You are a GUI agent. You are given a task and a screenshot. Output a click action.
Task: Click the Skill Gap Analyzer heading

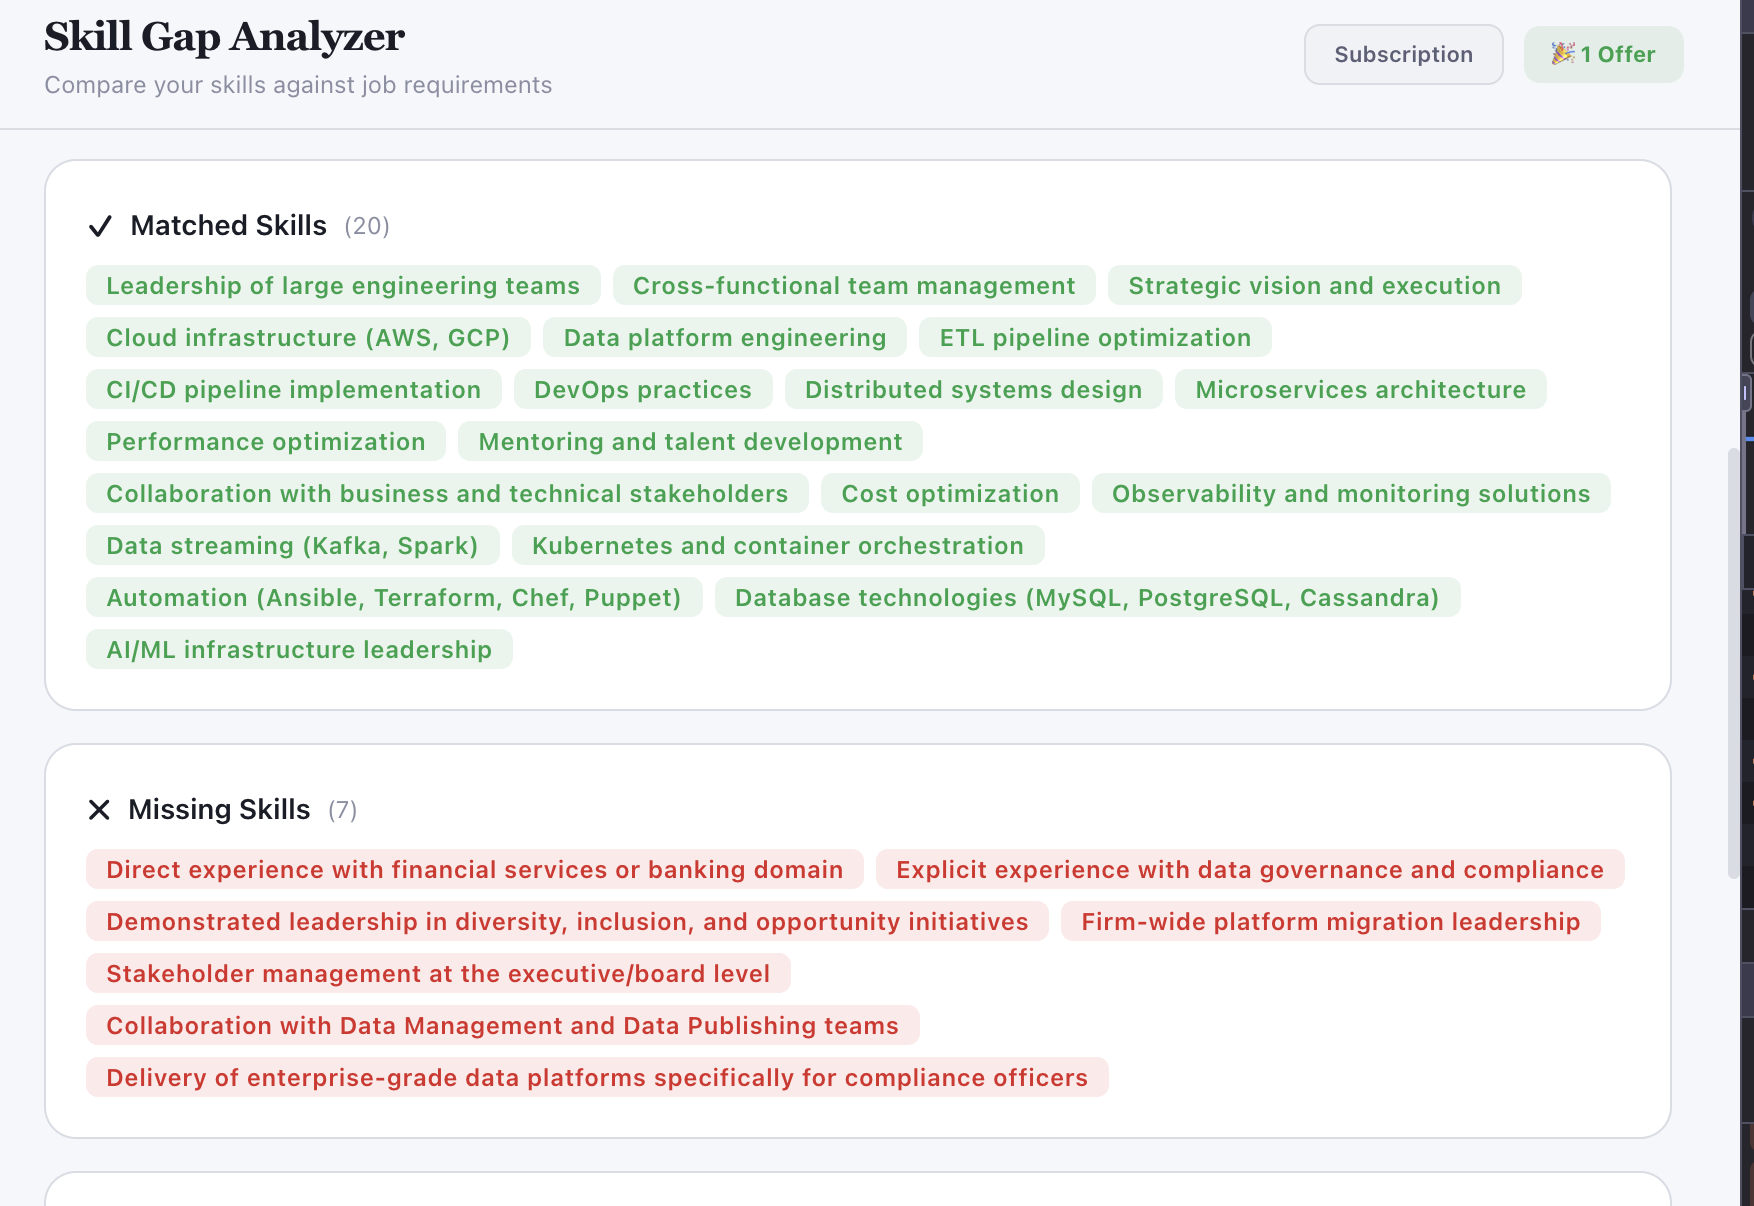223,36
